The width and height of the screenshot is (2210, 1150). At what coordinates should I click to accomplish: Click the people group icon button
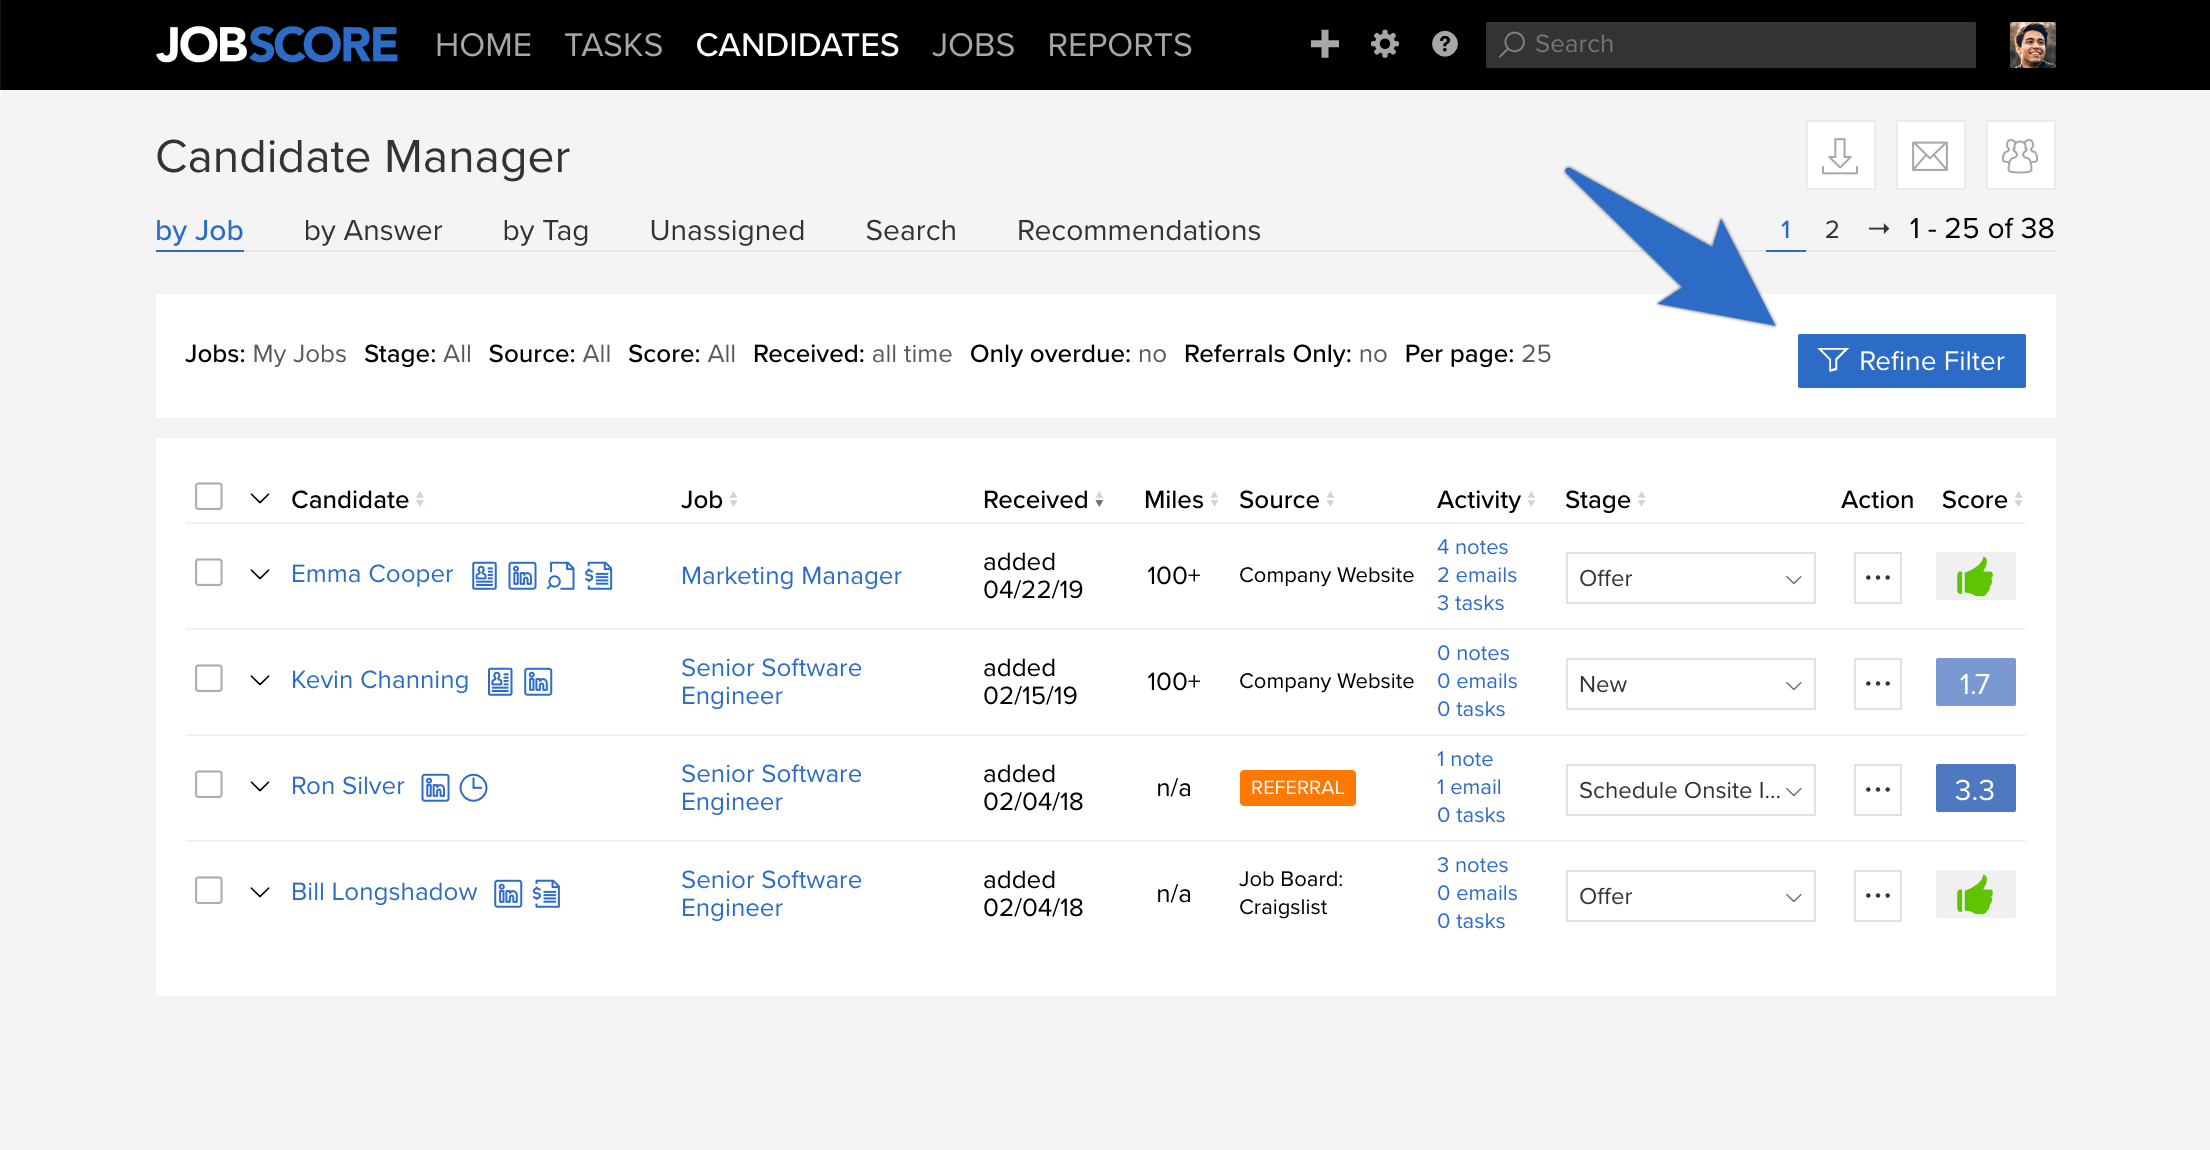tap(2020, 155)
